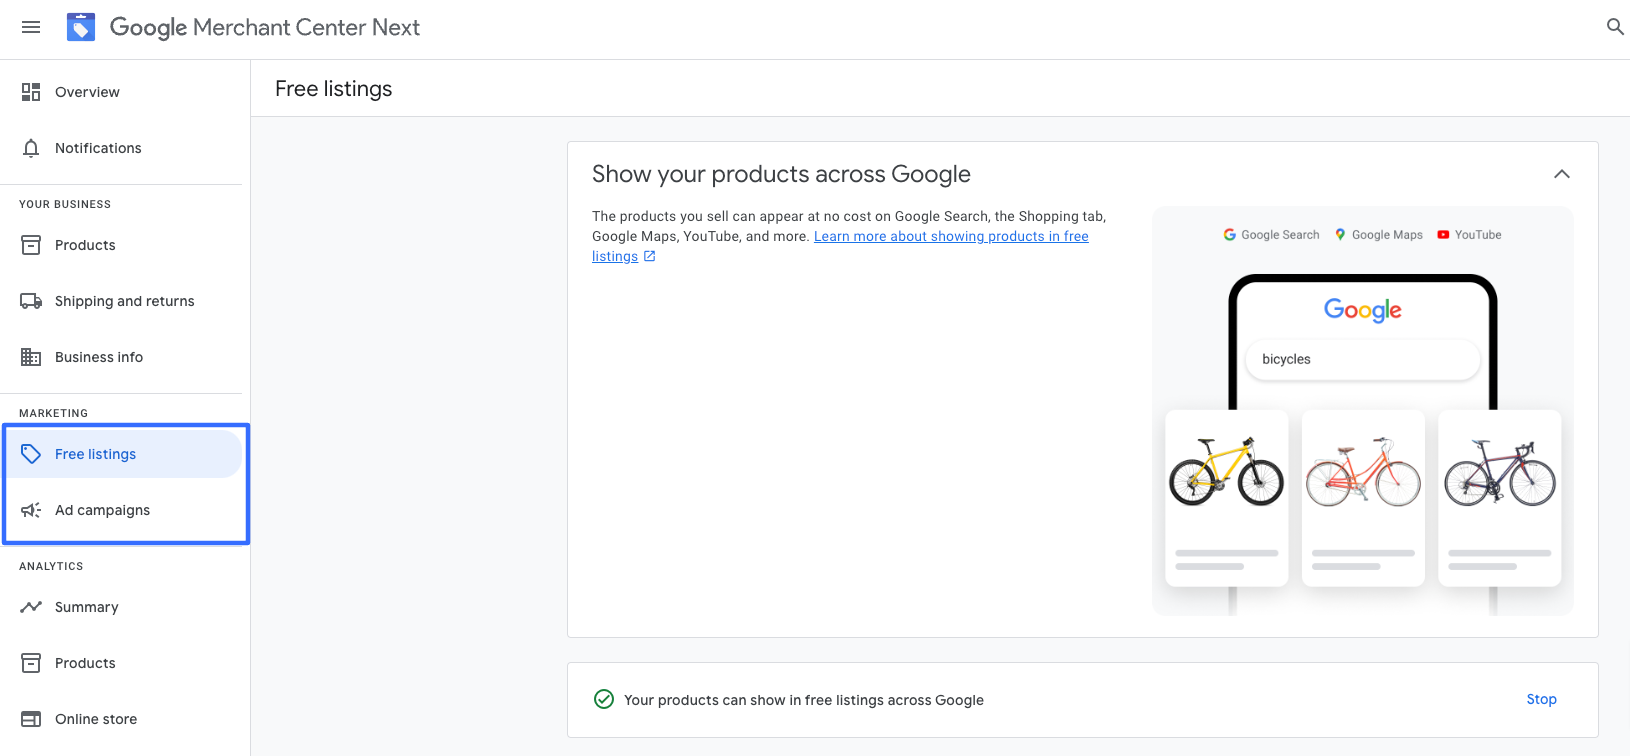The image size is (1630, 756).
Task: Click the Merchant Center logo icon
Action: [x=81, y=27]
